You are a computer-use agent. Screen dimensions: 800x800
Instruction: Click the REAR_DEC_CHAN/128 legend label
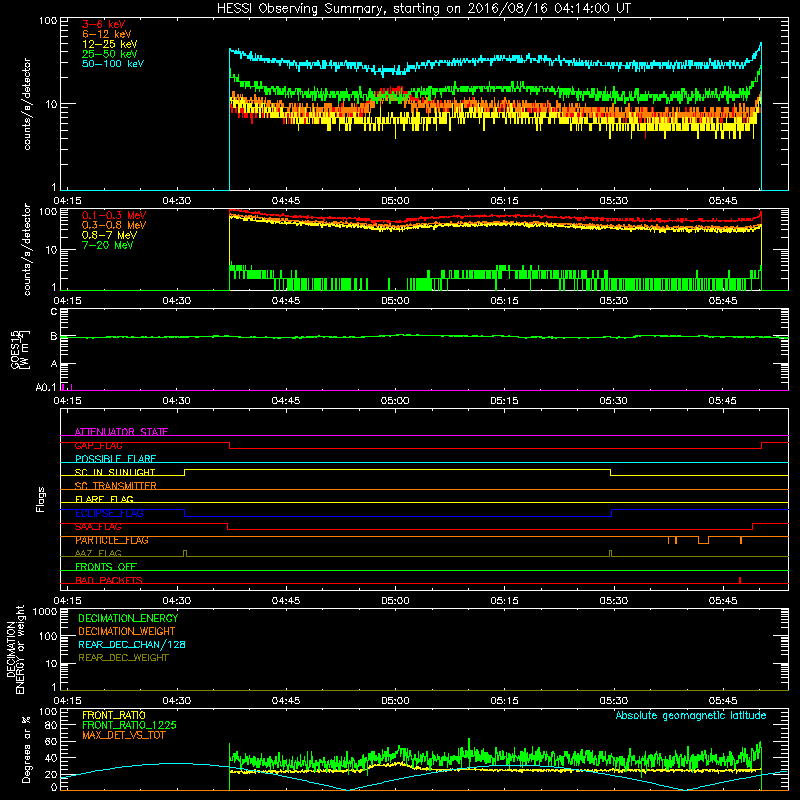(132, 644)
